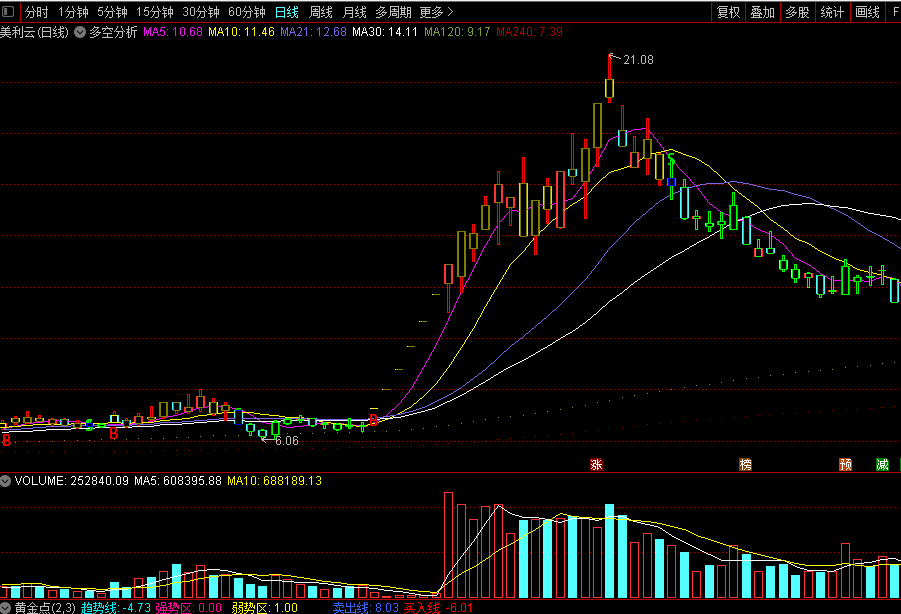Viewport: 901px width, 614px height.
Task: Click the 叠加 overlay button
Action: [x=763, y=12]
